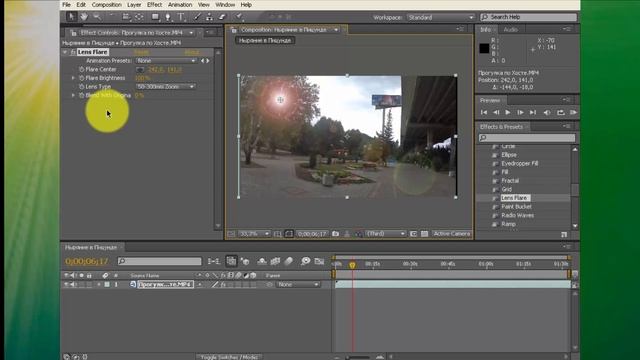Mute audio in the Preview panel
Viewport: 640px width, 360px height.
[547, 112]
